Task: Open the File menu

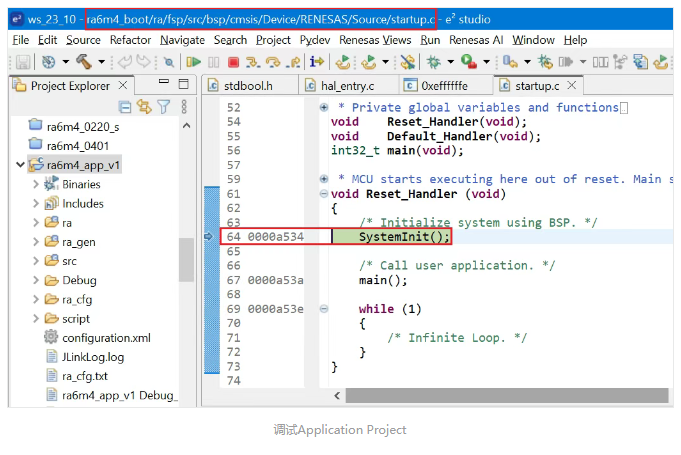Action: click(20, 40)
